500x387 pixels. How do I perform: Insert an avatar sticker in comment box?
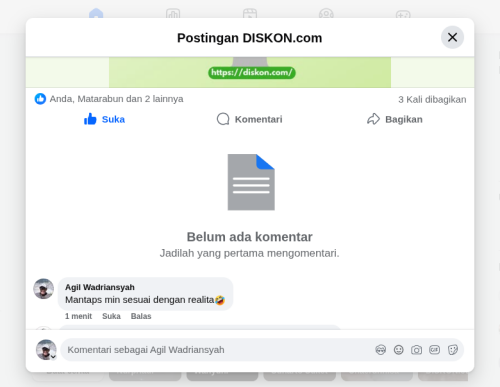pos(380,350)
